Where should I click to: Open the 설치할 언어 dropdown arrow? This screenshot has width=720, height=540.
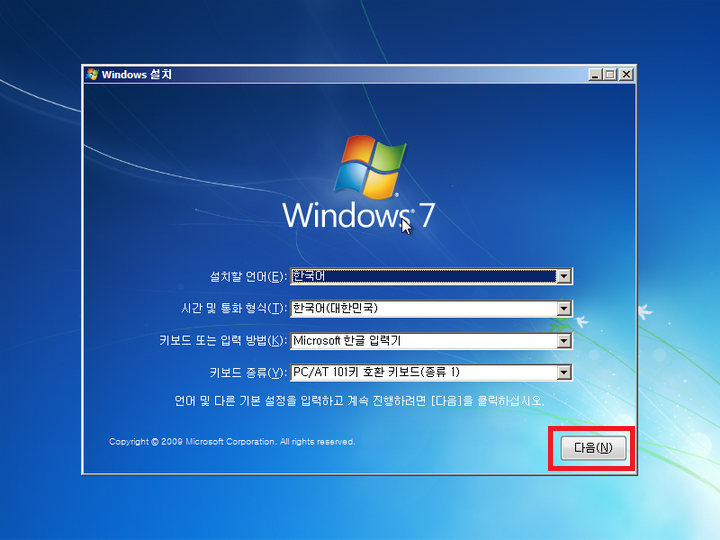(x=564, y=276)
